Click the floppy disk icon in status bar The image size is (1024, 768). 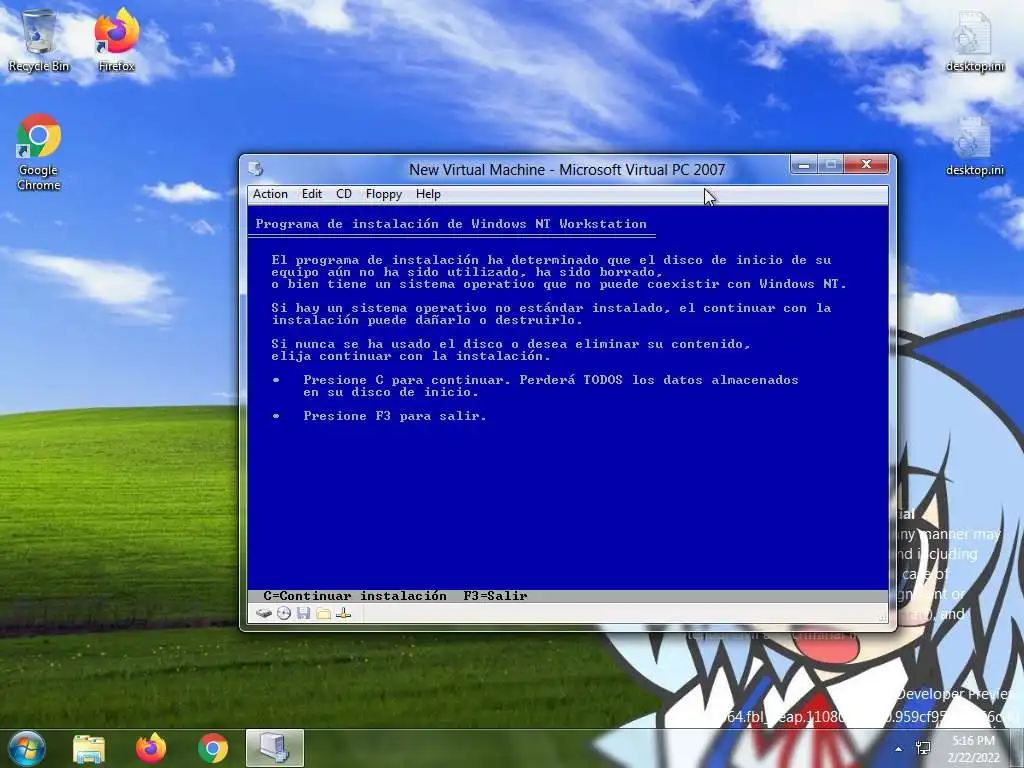click(303, 613)
